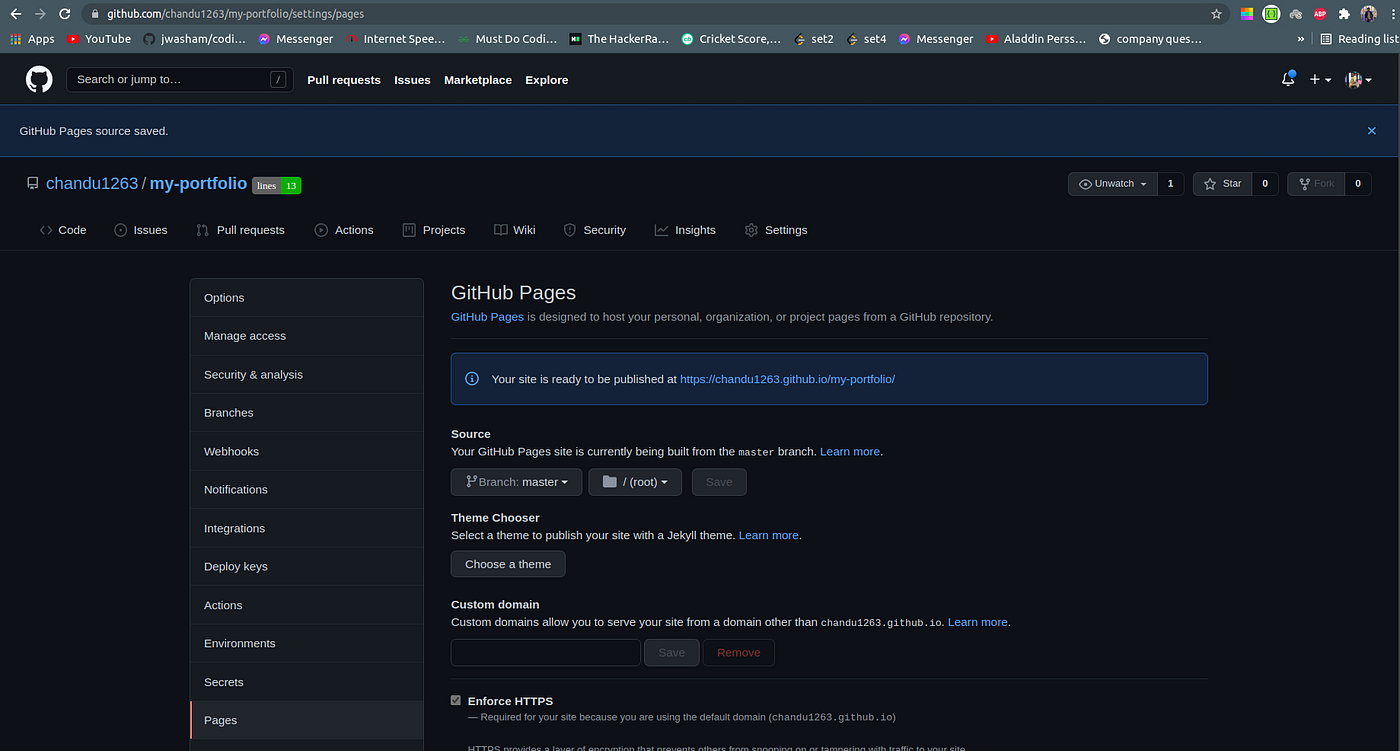Go back with browser back arrow
The image size is (1400, 751).
(x=16, y=14)
